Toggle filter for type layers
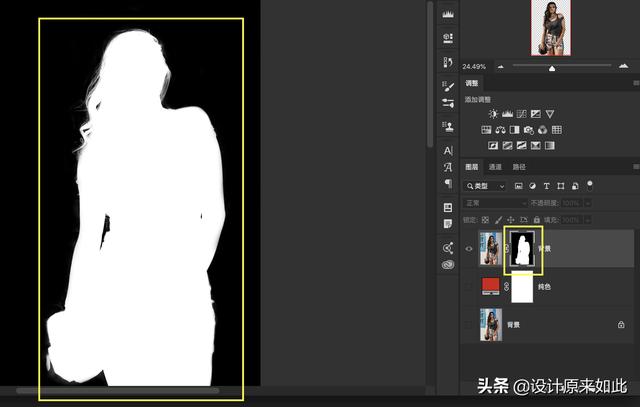640x407 pixels. coord(547,186)
